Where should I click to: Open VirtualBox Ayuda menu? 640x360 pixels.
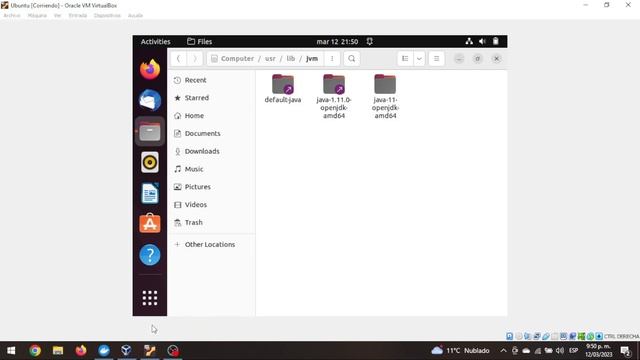[x=136, y=16]
